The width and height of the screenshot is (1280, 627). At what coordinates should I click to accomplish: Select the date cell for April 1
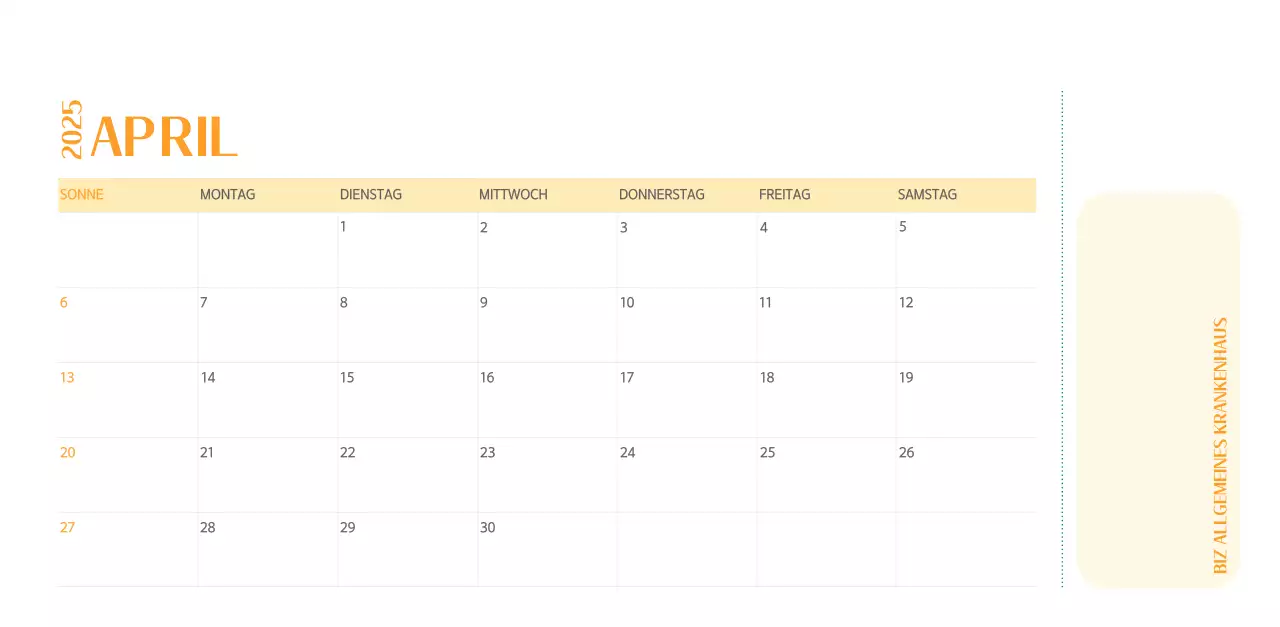click(x=407, y=250)
